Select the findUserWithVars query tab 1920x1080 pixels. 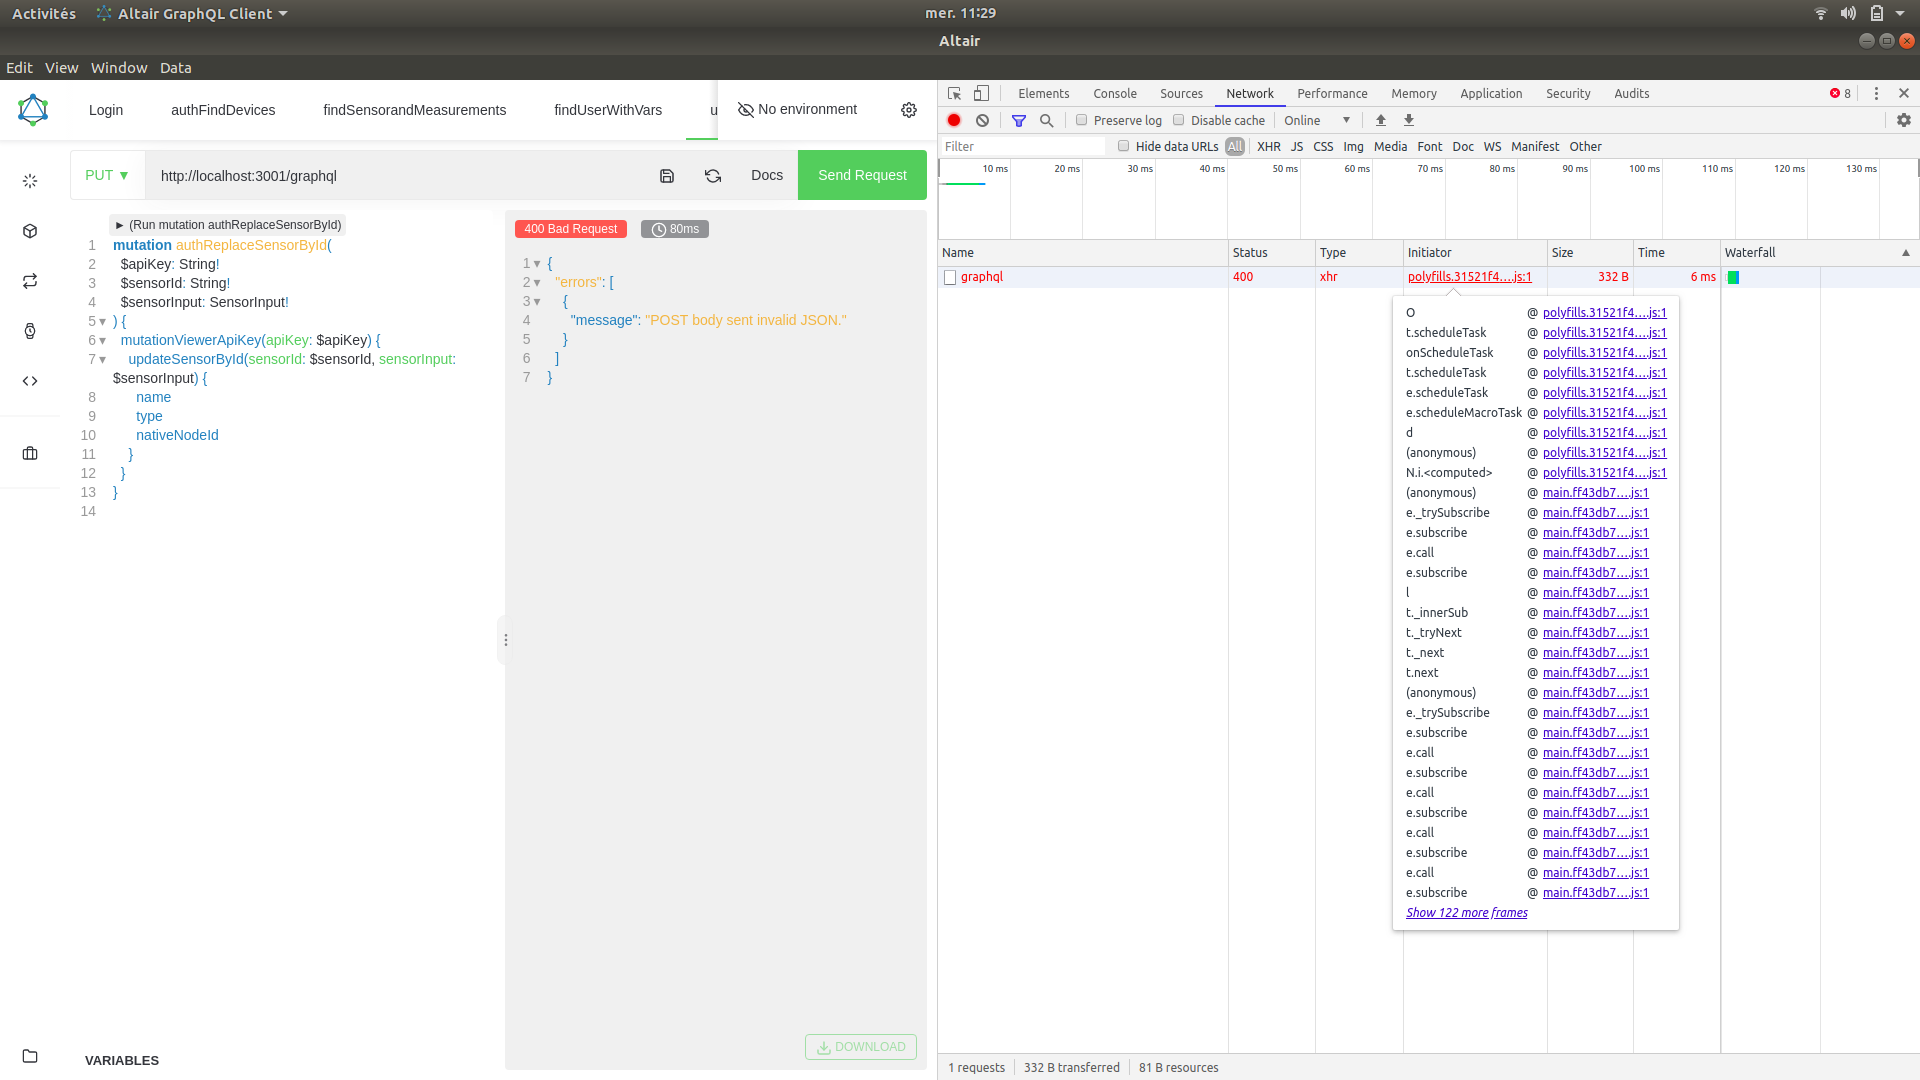[x=607, y=110]
